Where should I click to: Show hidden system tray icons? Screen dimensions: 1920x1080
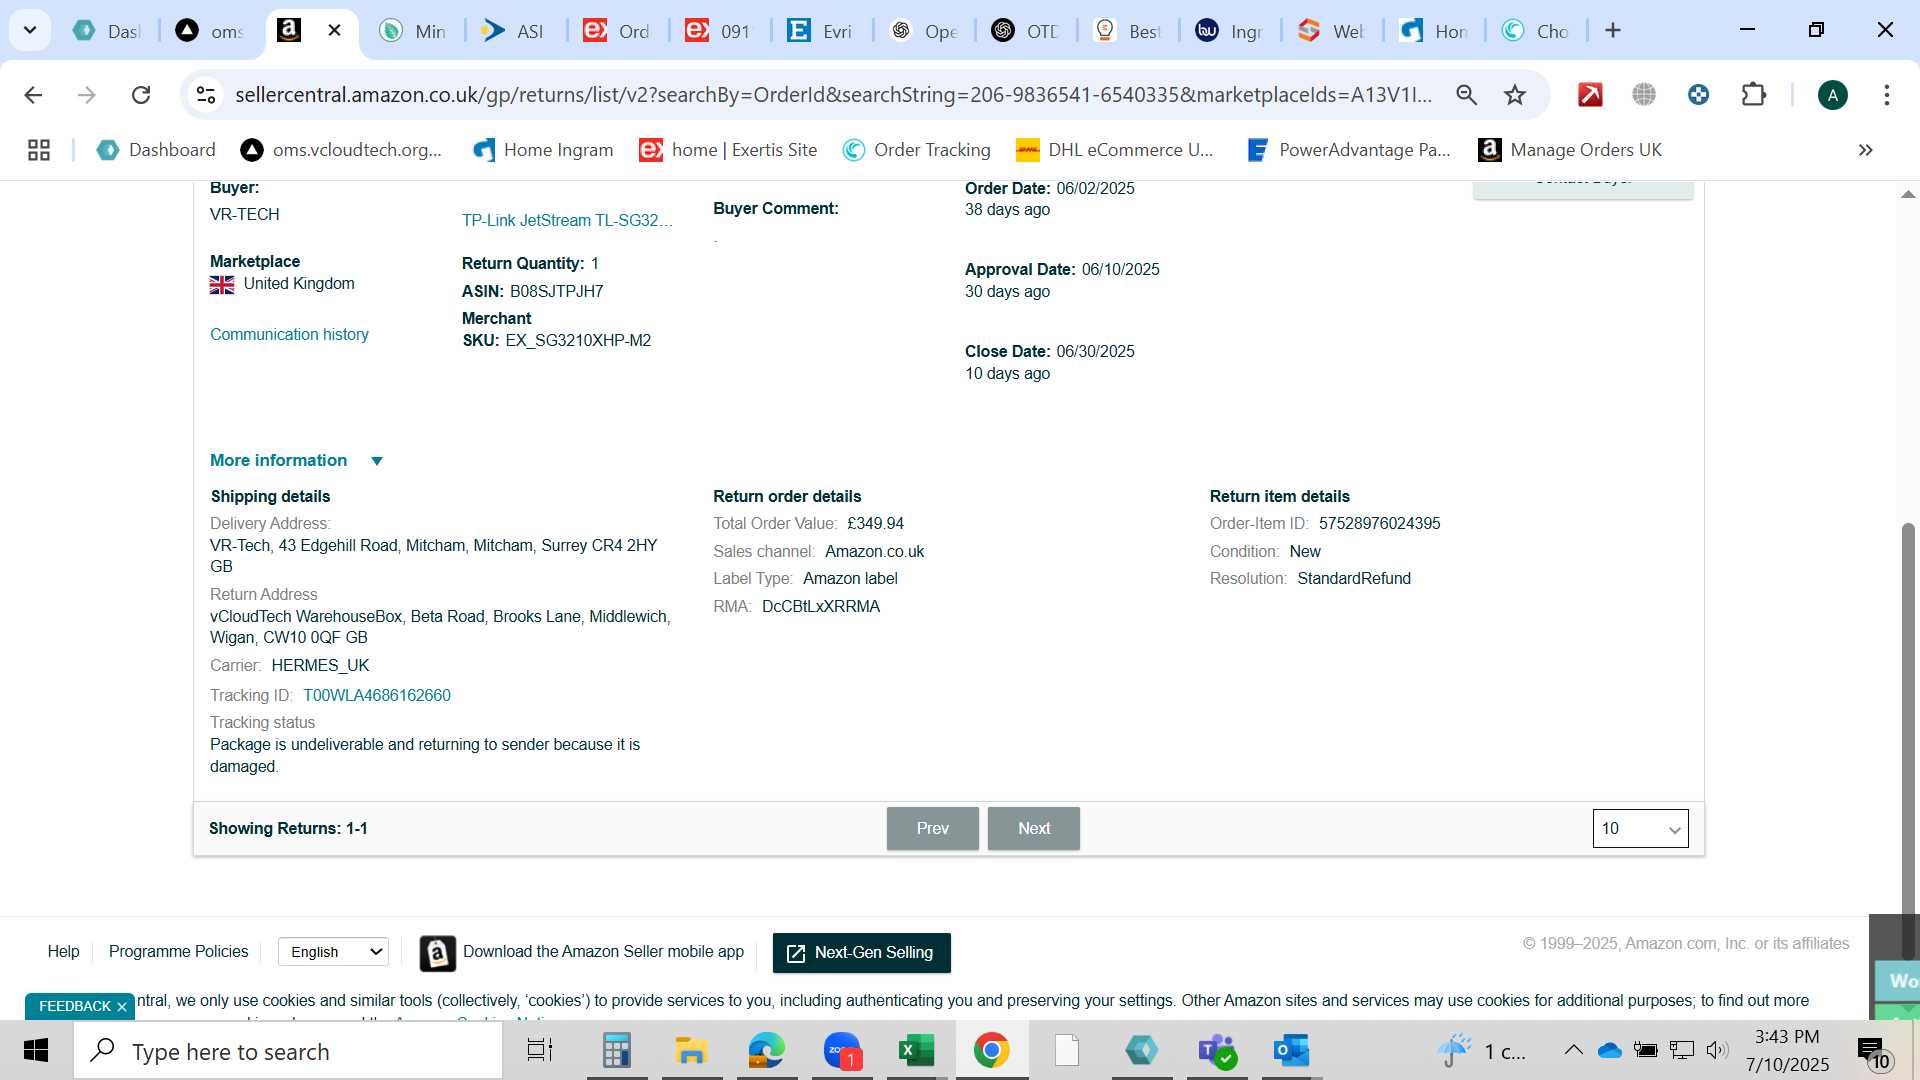(x=1573, y=1050)
